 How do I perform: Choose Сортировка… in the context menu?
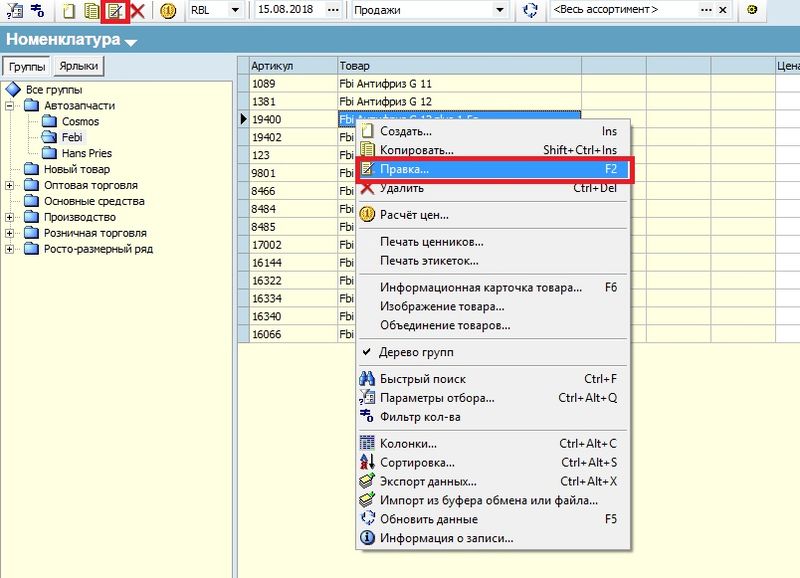point(493,463)
